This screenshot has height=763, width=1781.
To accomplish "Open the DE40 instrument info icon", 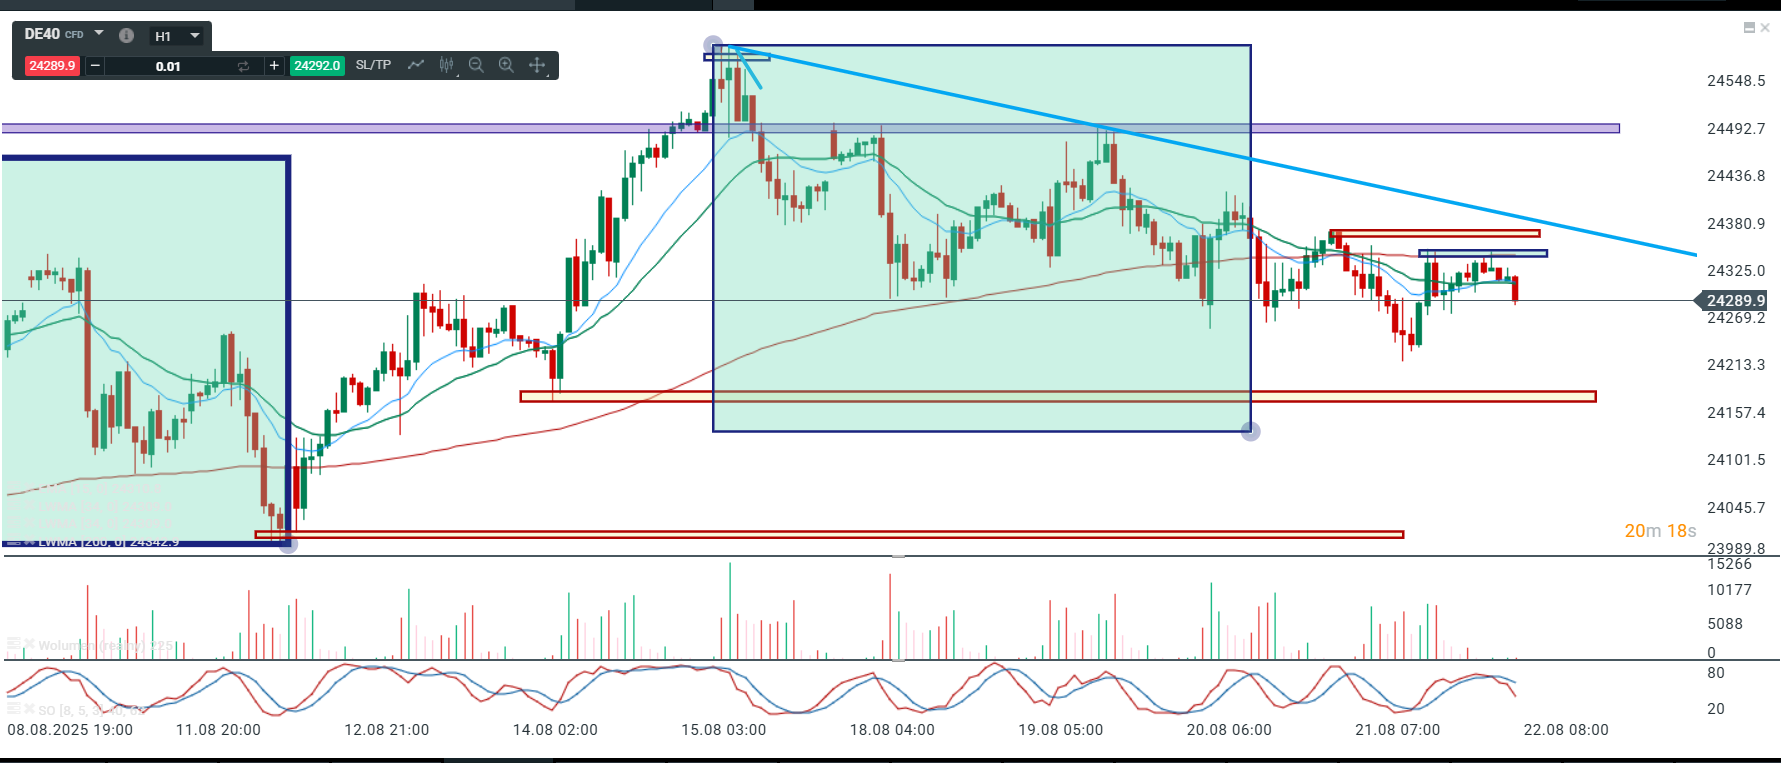I will coord(126,35).
